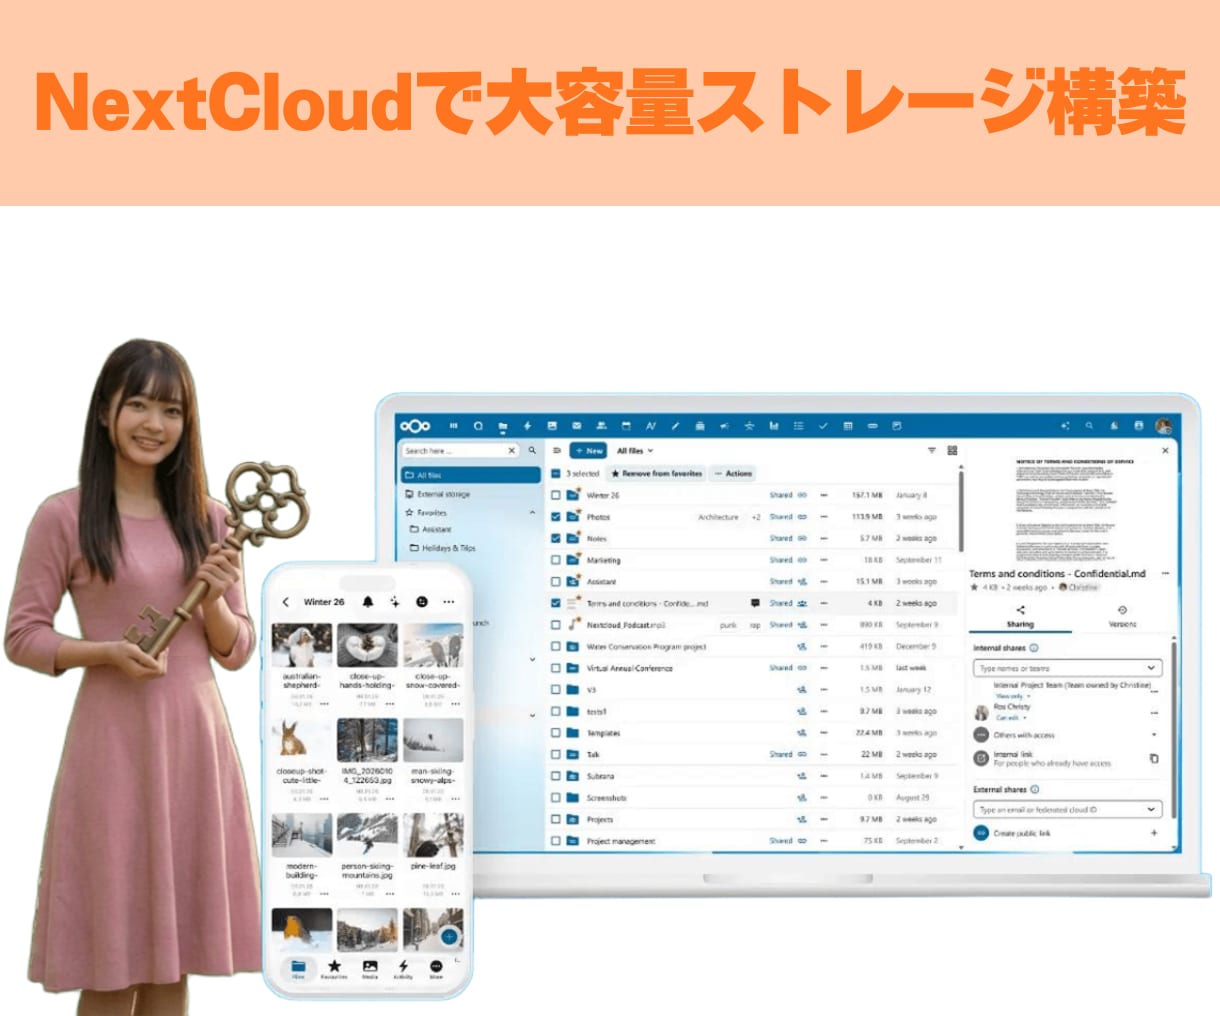Open Assistant favorite folder
This screenshot has height=1016, width=1220.
pyautogui.click(x=431, y=530)
